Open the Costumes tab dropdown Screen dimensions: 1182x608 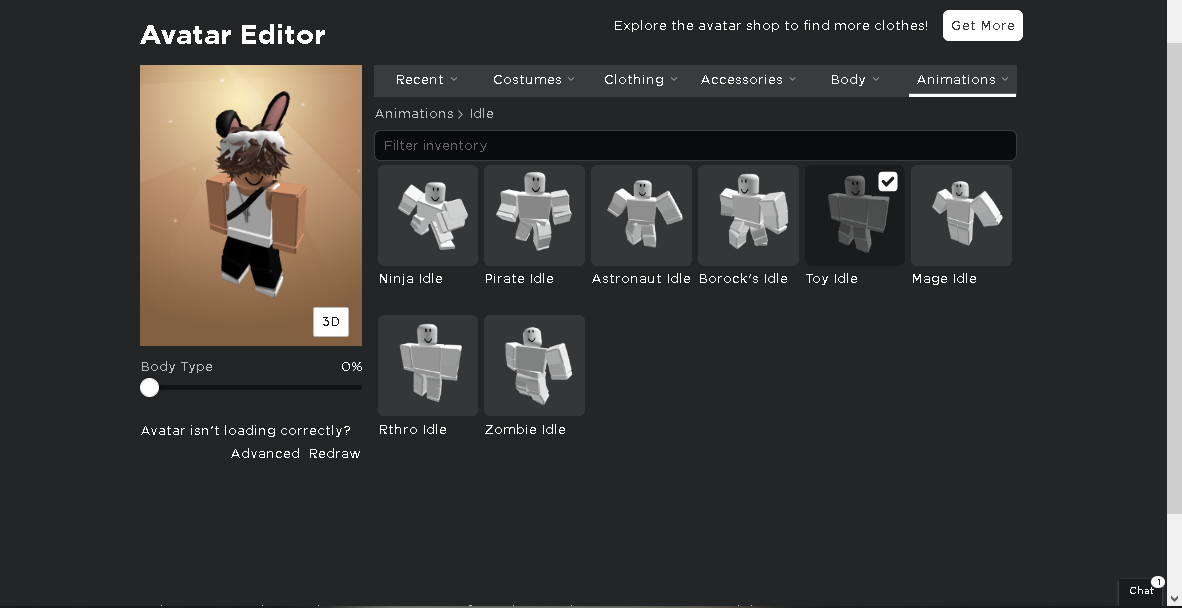[534, 80]
